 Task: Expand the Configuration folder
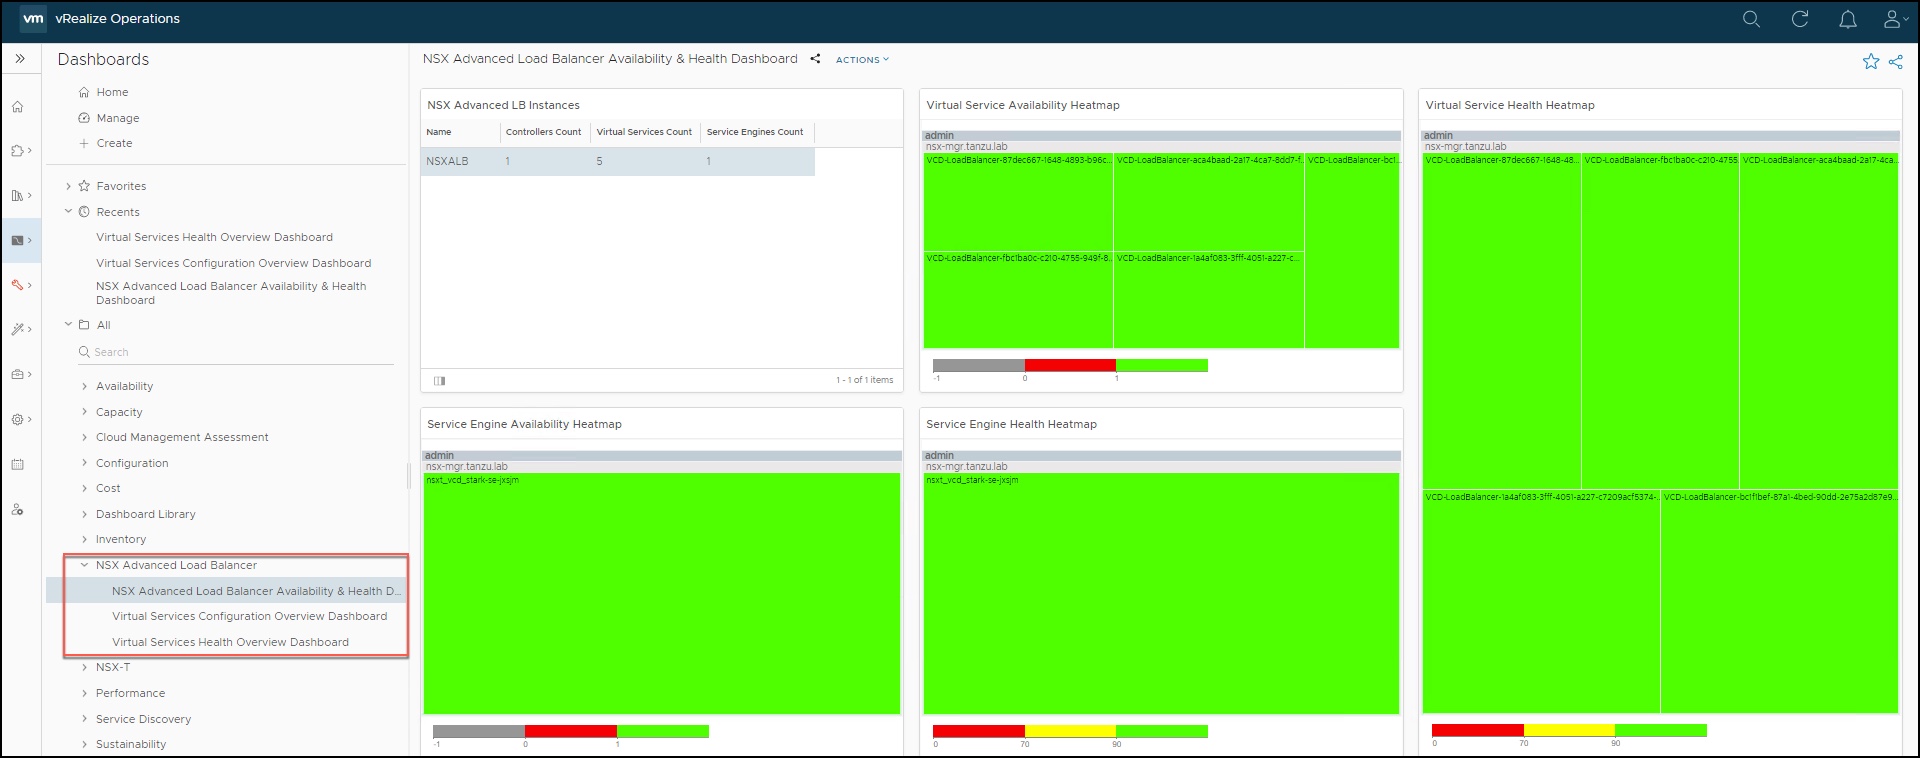coord(84,463)
